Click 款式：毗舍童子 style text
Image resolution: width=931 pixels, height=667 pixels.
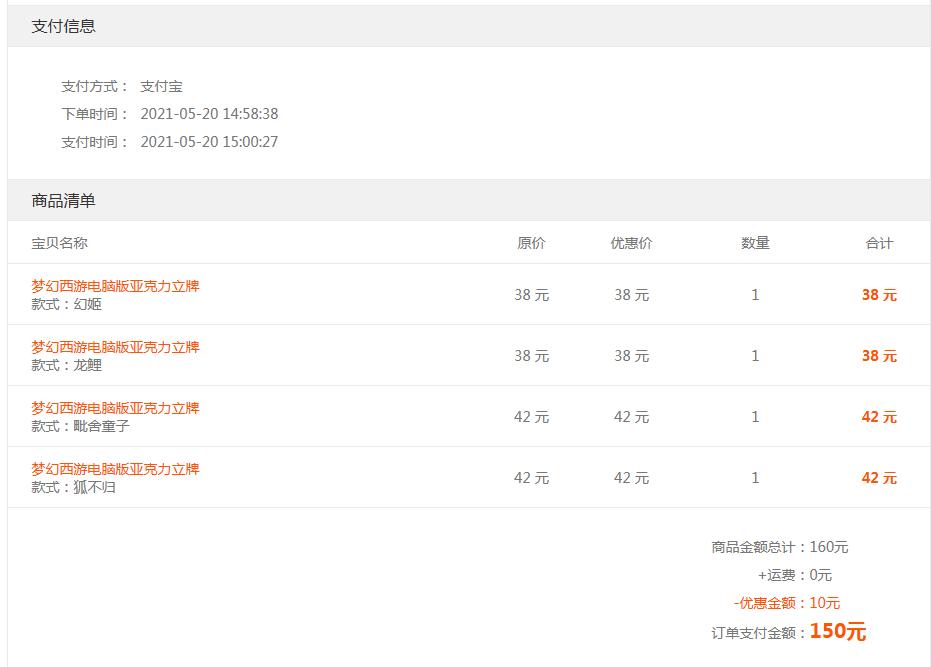point(80,426)
